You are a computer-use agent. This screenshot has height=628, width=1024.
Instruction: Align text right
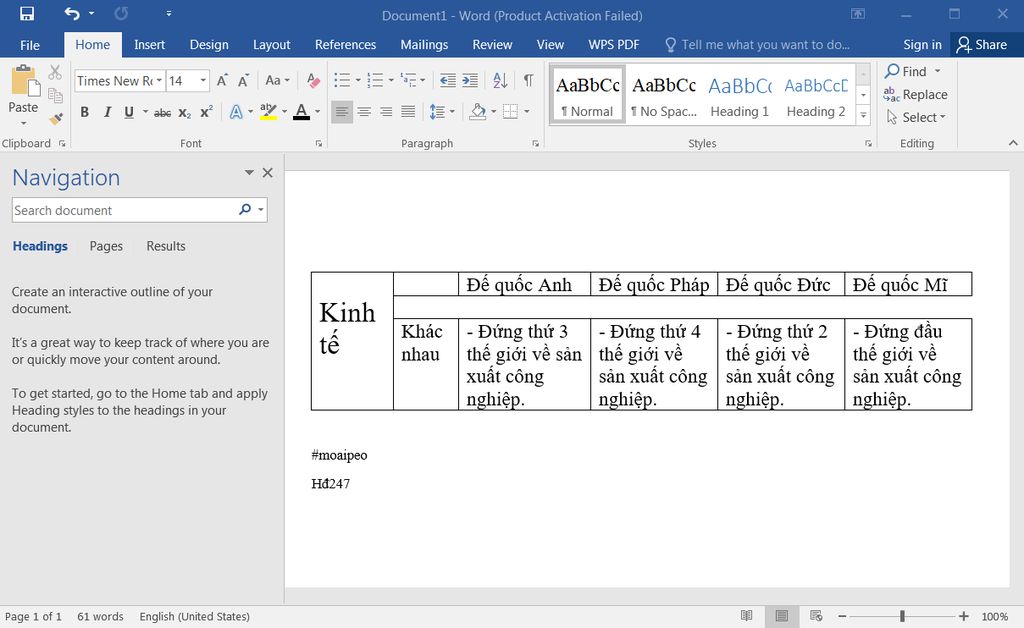386,112
